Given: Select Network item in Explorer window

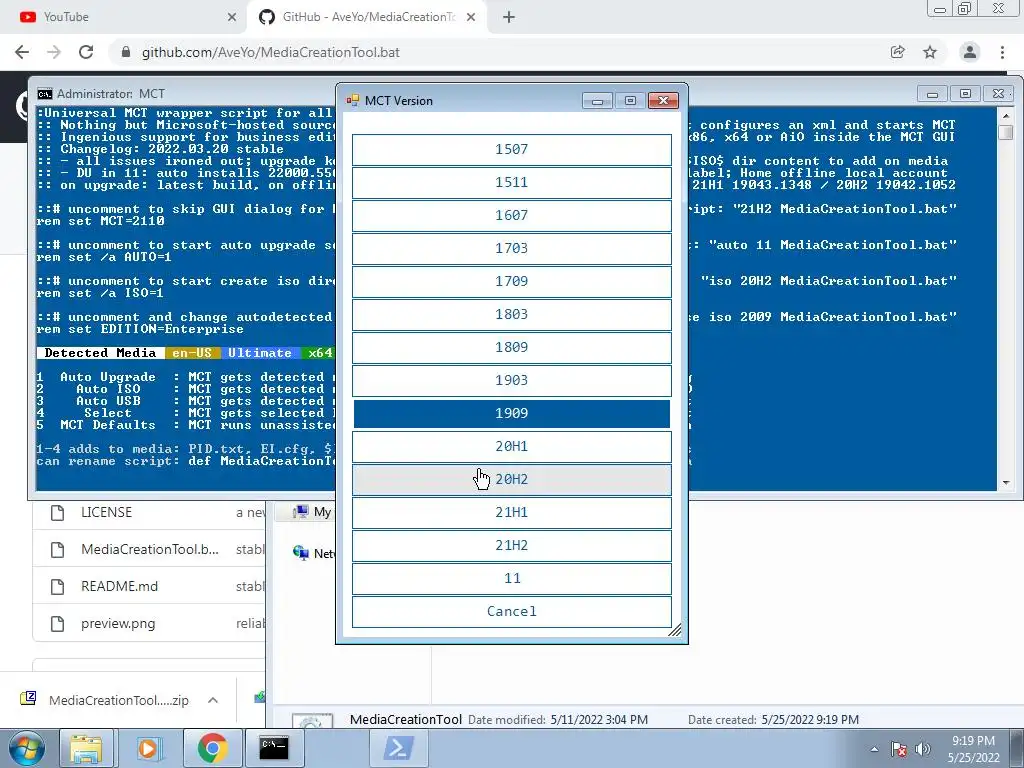Looking at the screenshot, I should [x=313, y=553].
